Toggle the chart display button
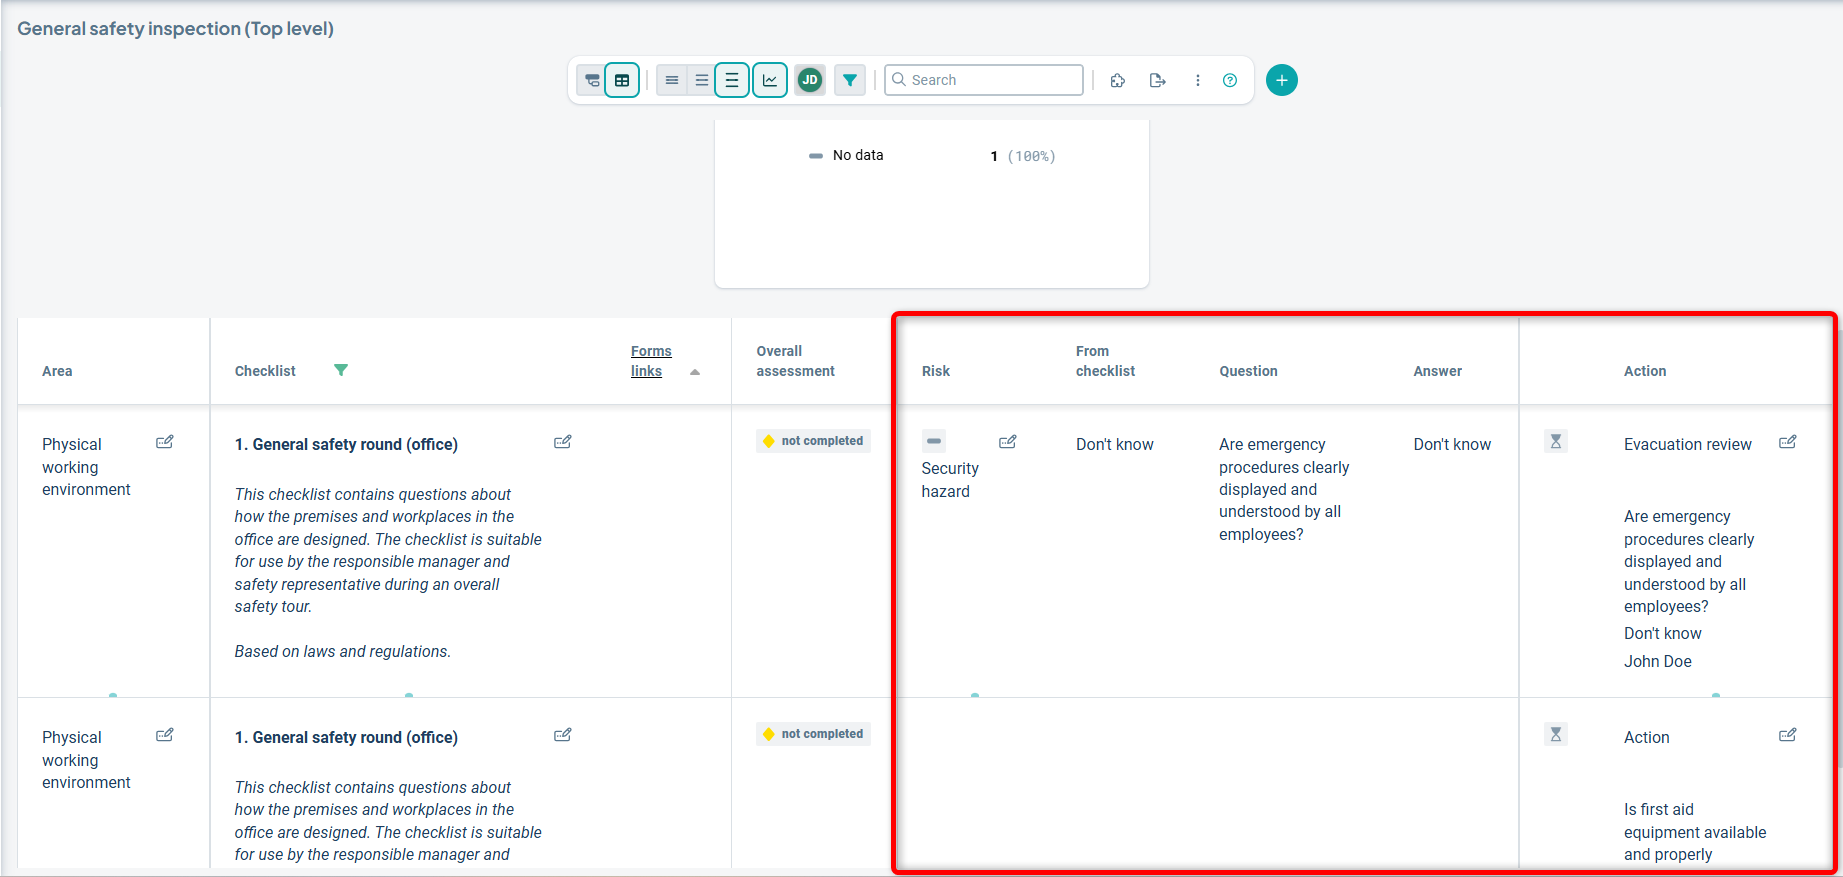This screenshot has width=1843, height=877. 770,80
